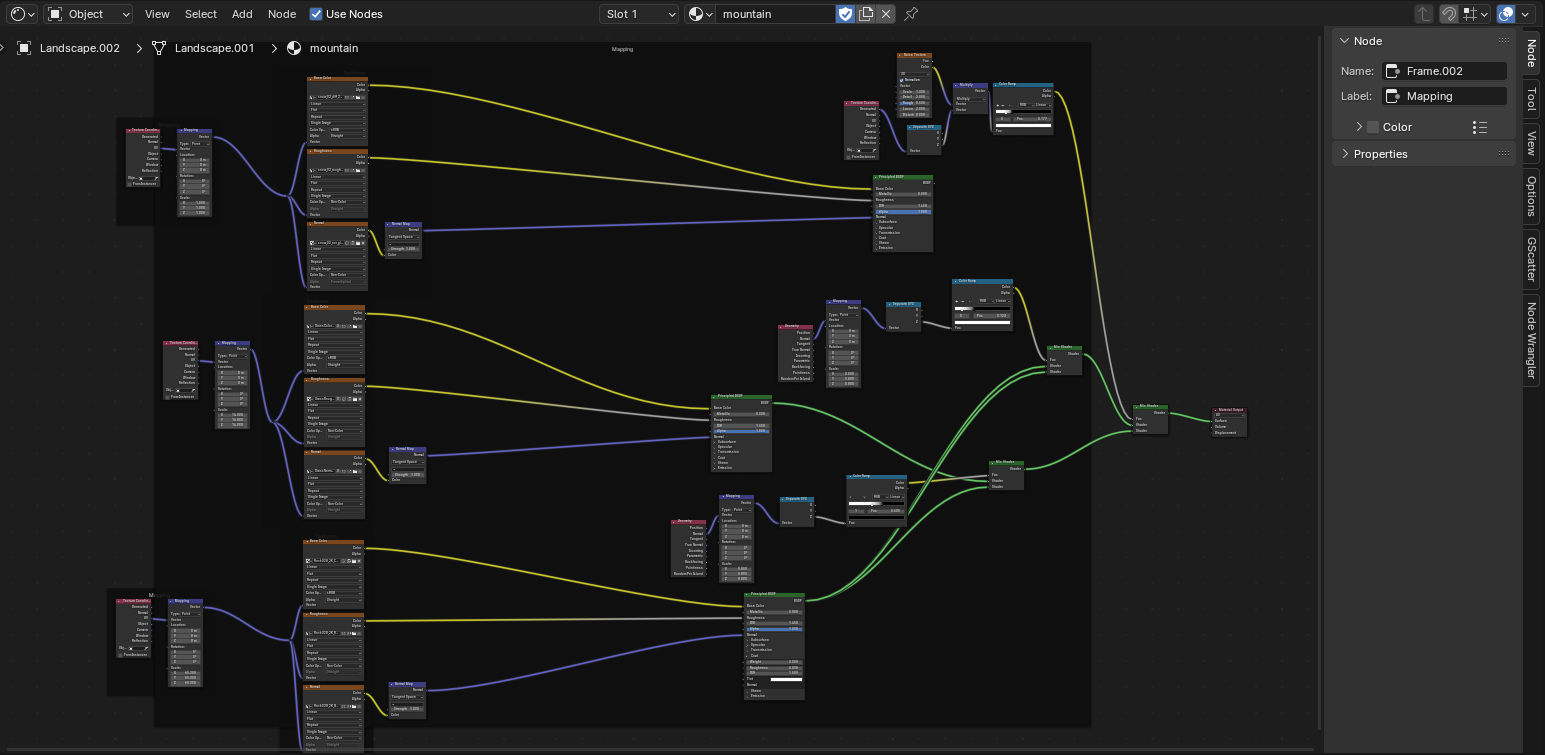
Task: Click Landscape.002 in the breadcrumb
Action: (x=79, y=48)
